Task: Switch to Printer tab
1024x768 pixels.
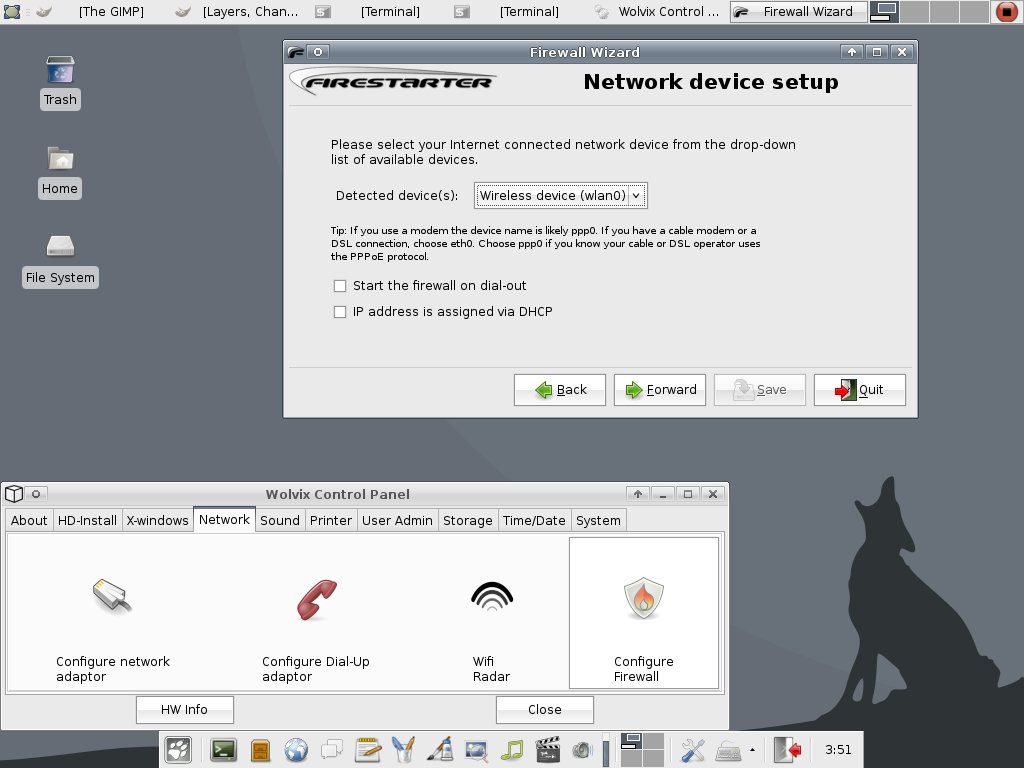Action: coord(330,520)
